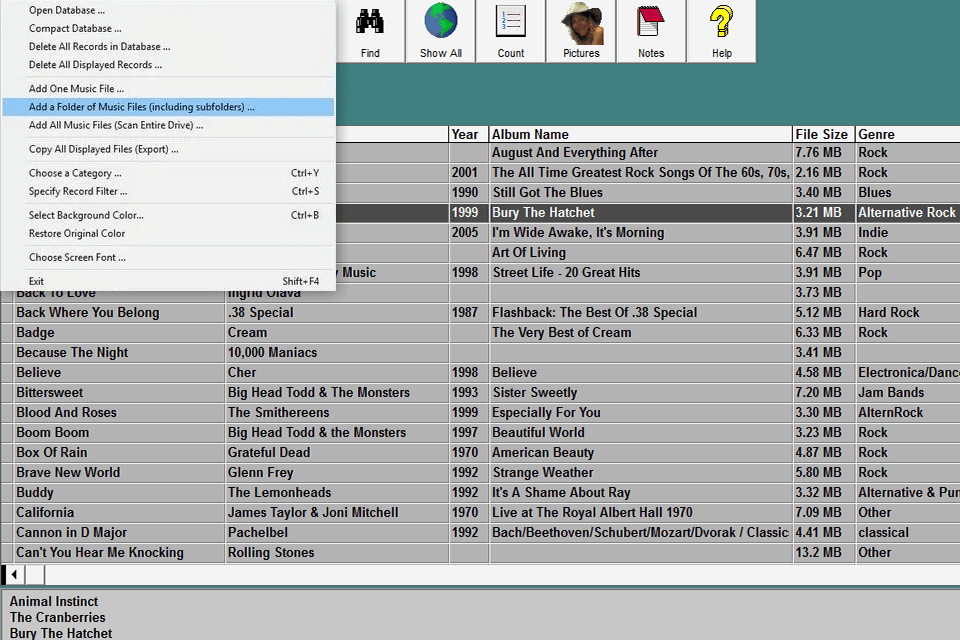
Task: Click the Pictures icon
Action: (x=580, y=30)
